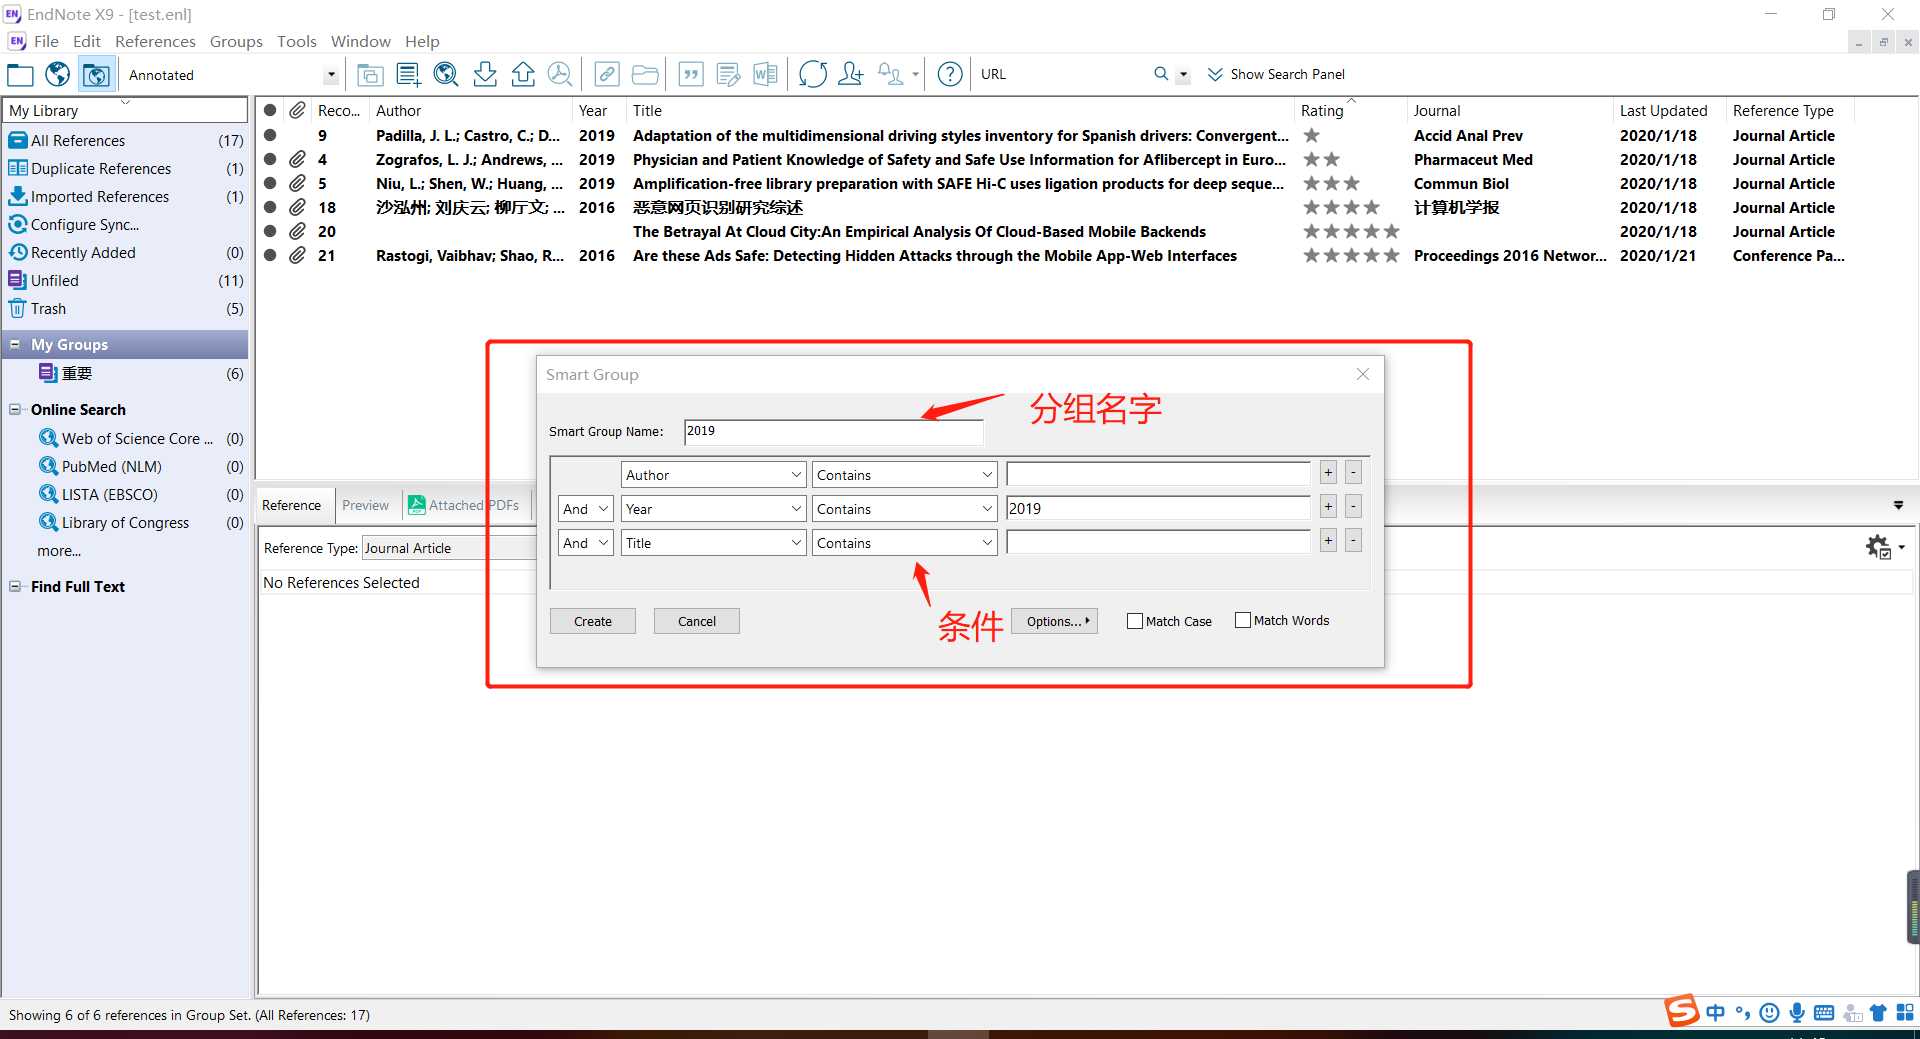
Task: Open the Help question mark icon
Action: pos(950,75)
